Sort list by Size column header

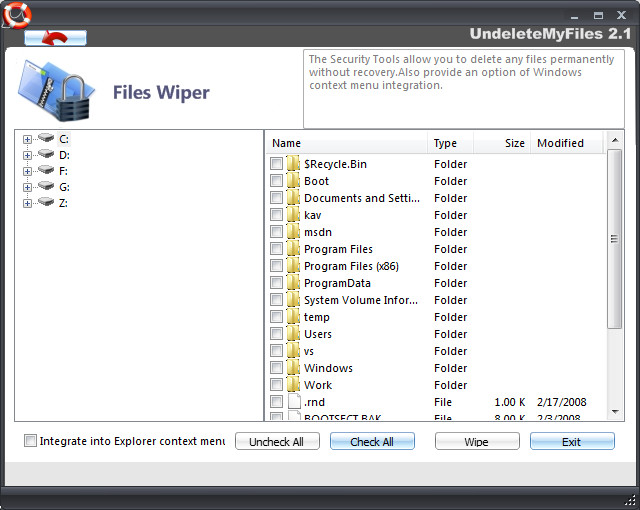tap(502, 143)
